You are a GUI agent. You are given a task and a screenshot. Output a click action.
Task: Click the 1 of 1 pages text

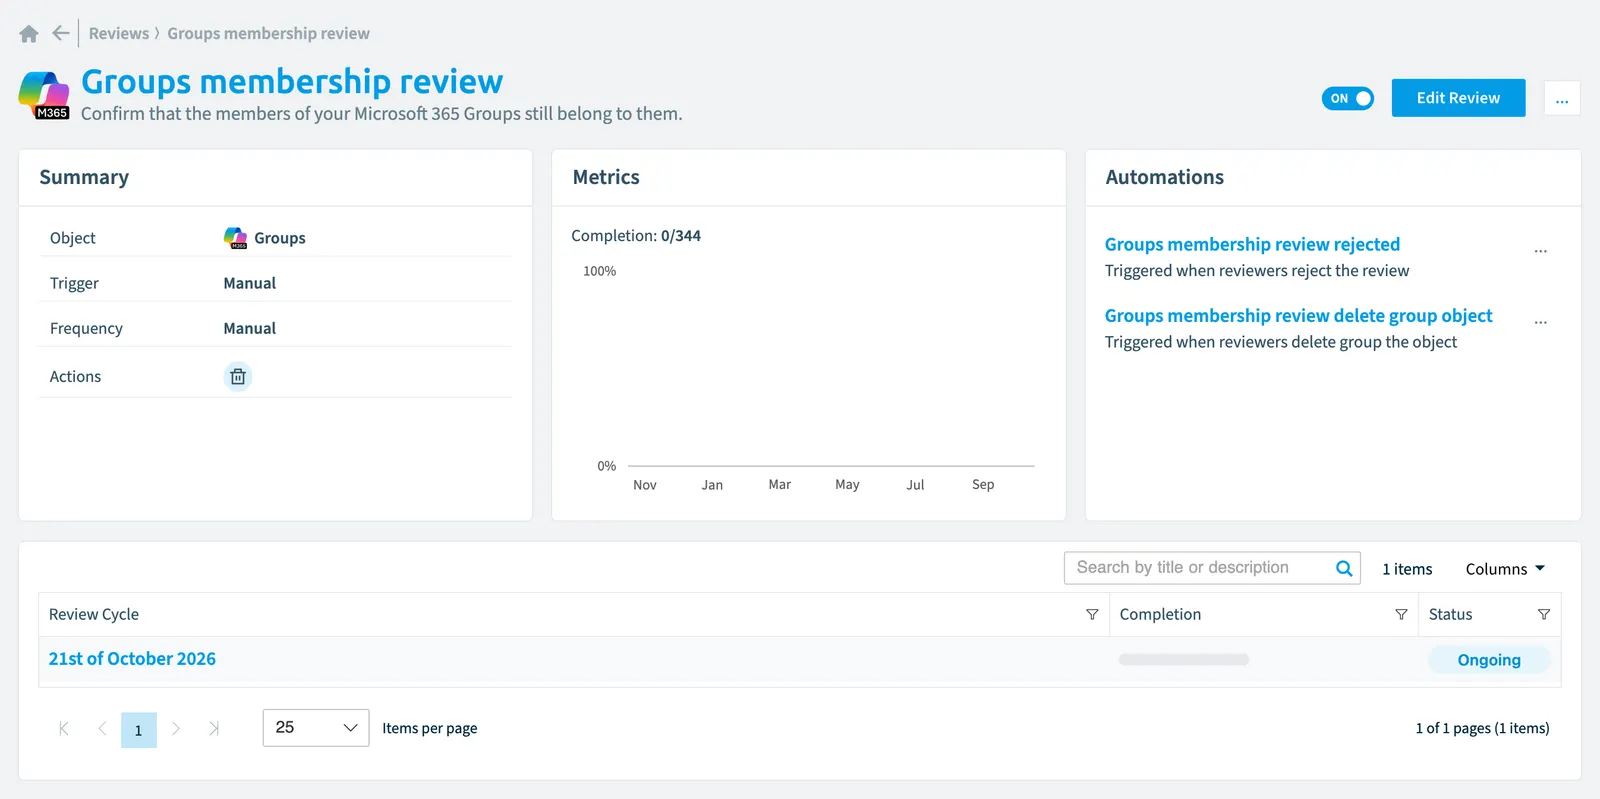(1482, 728)
